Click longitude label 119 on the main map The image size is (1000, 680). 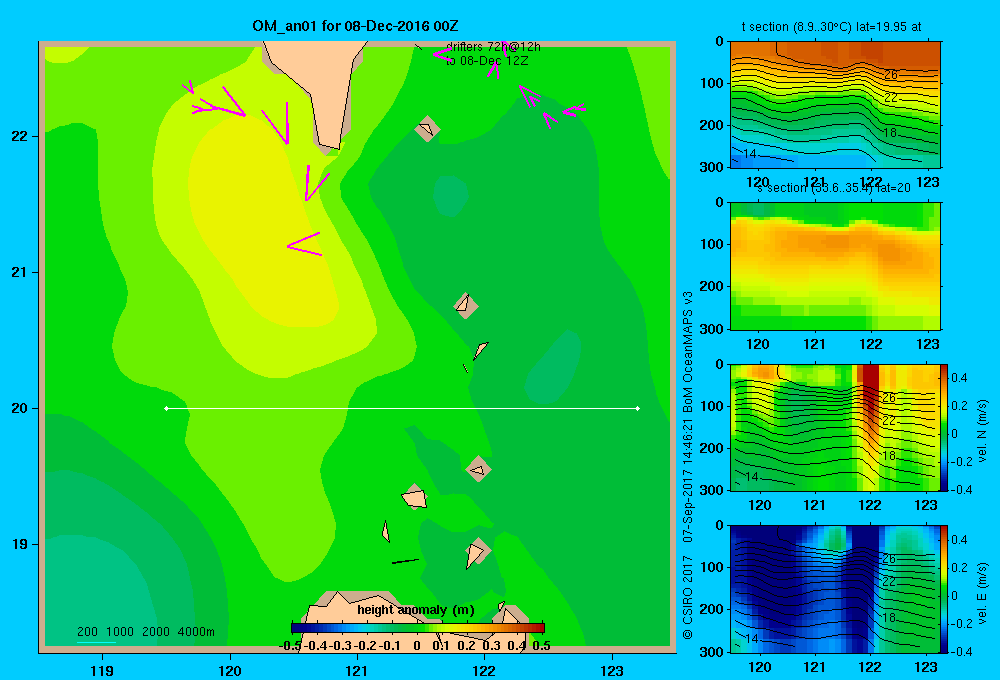point(102,670)
